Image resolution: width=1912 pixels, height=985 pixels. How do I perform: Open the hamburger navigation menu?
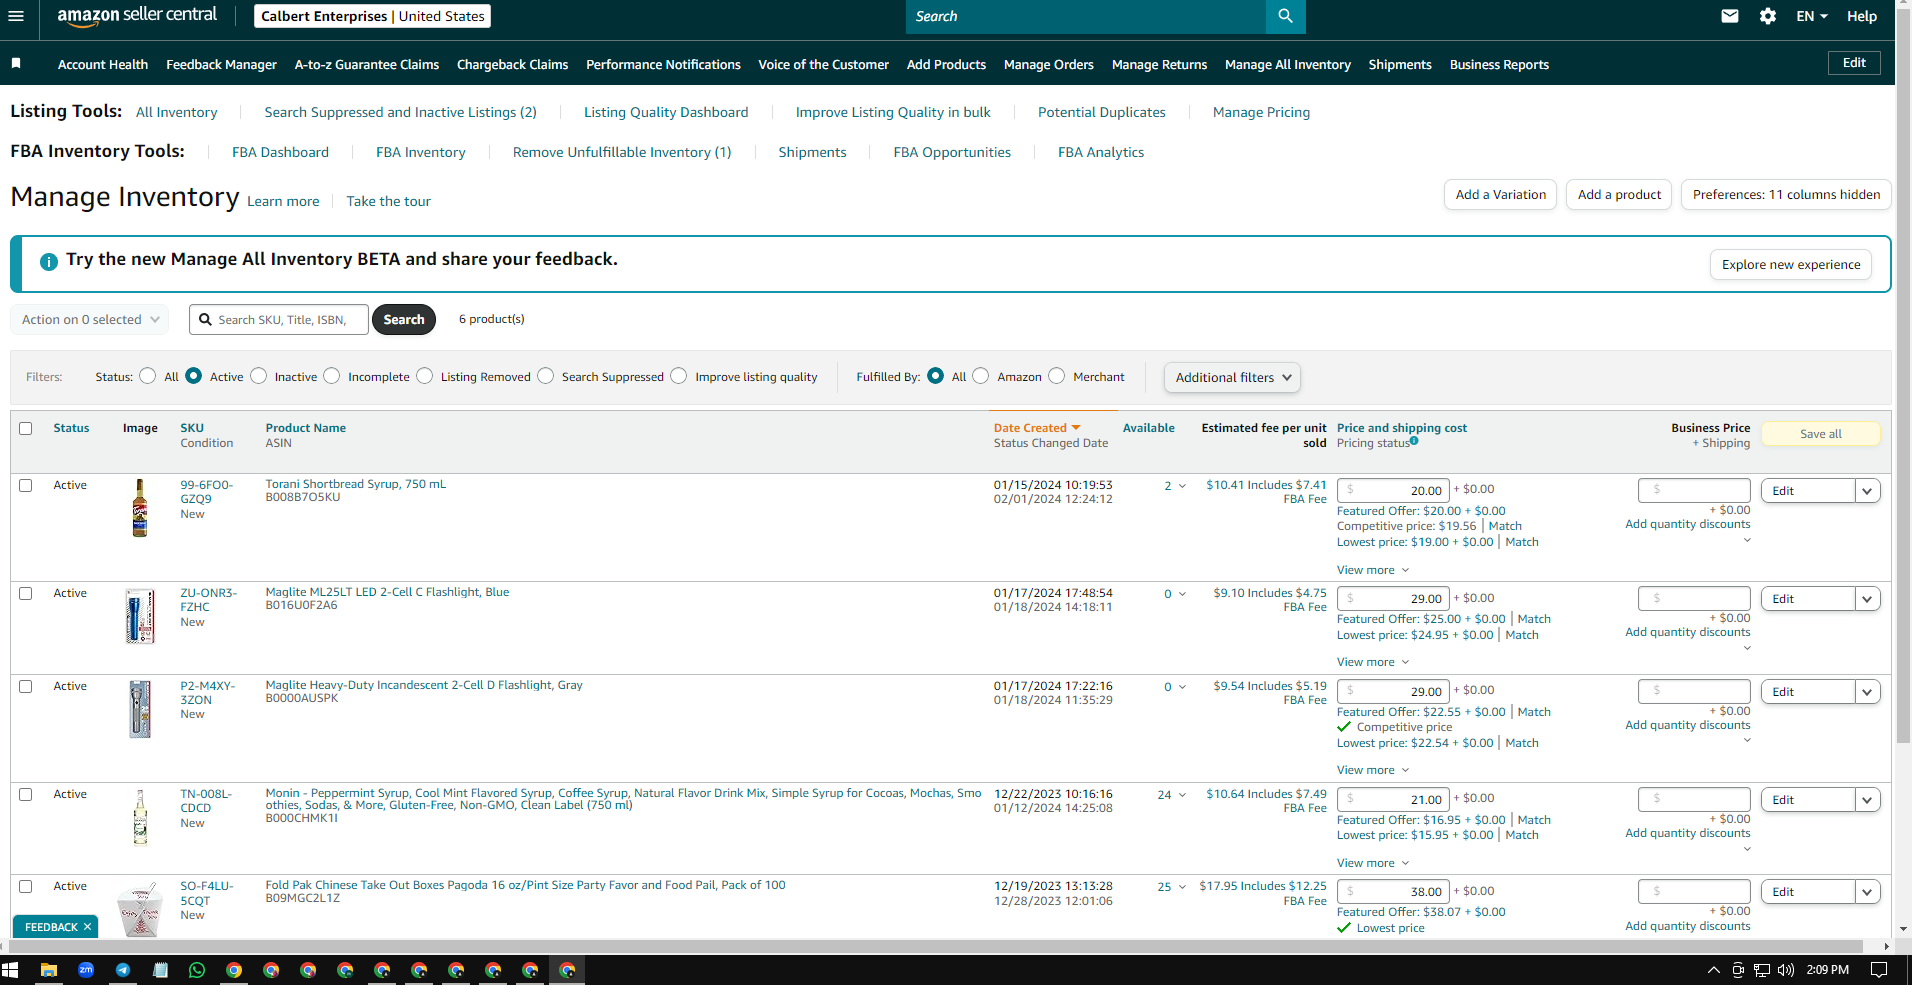(x=15, y=16)
